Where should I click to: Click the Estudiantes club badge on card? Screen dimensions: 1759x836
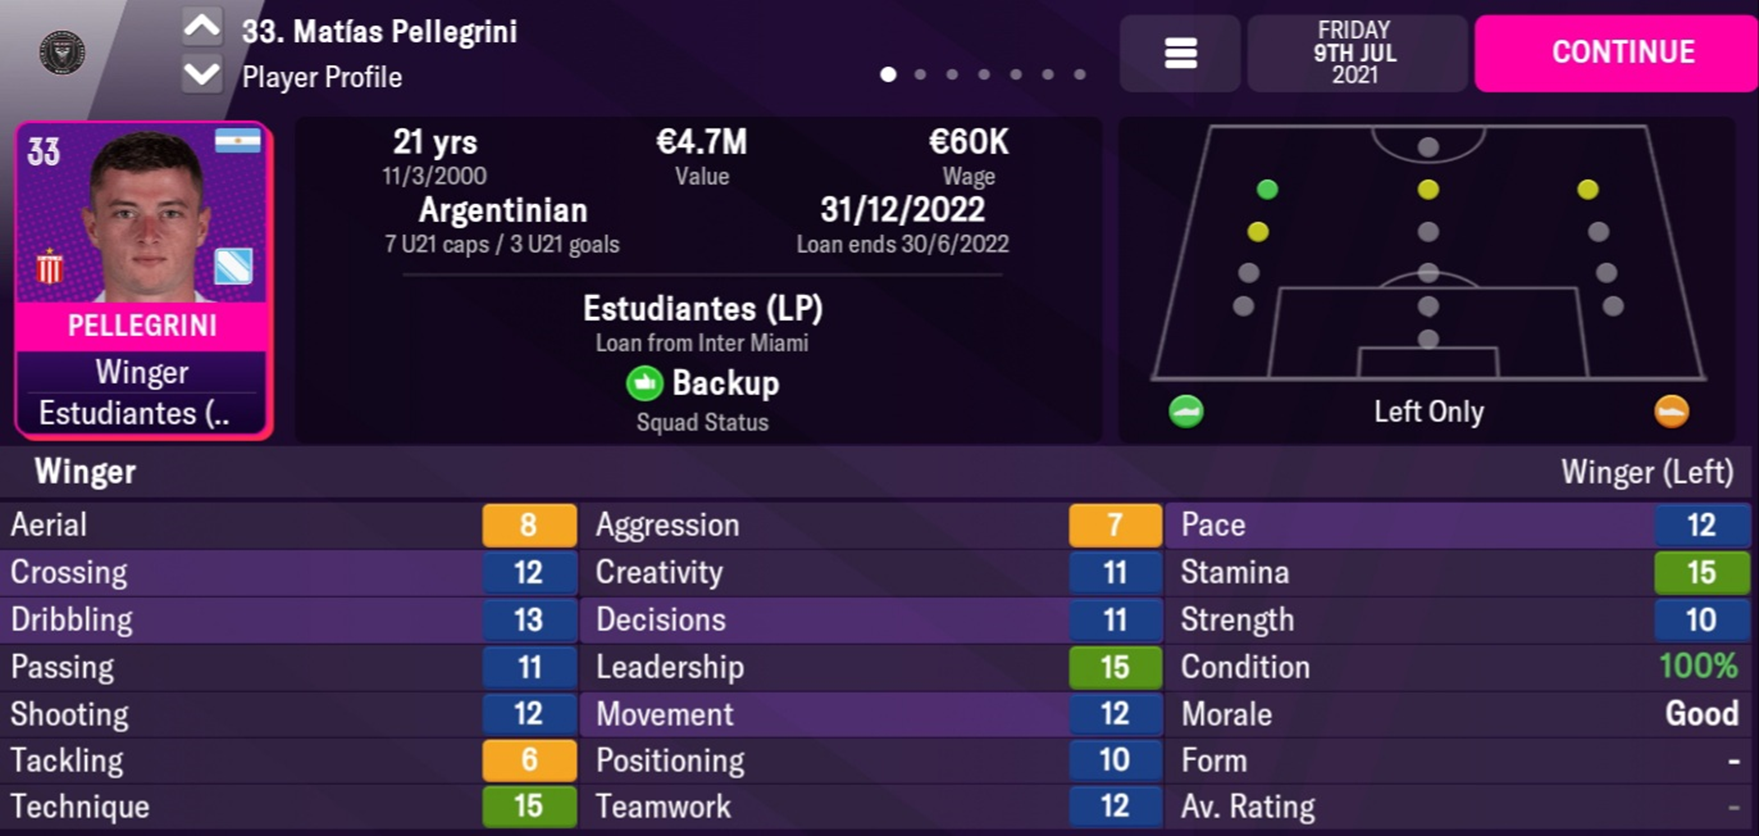click(x=49, y=268)
